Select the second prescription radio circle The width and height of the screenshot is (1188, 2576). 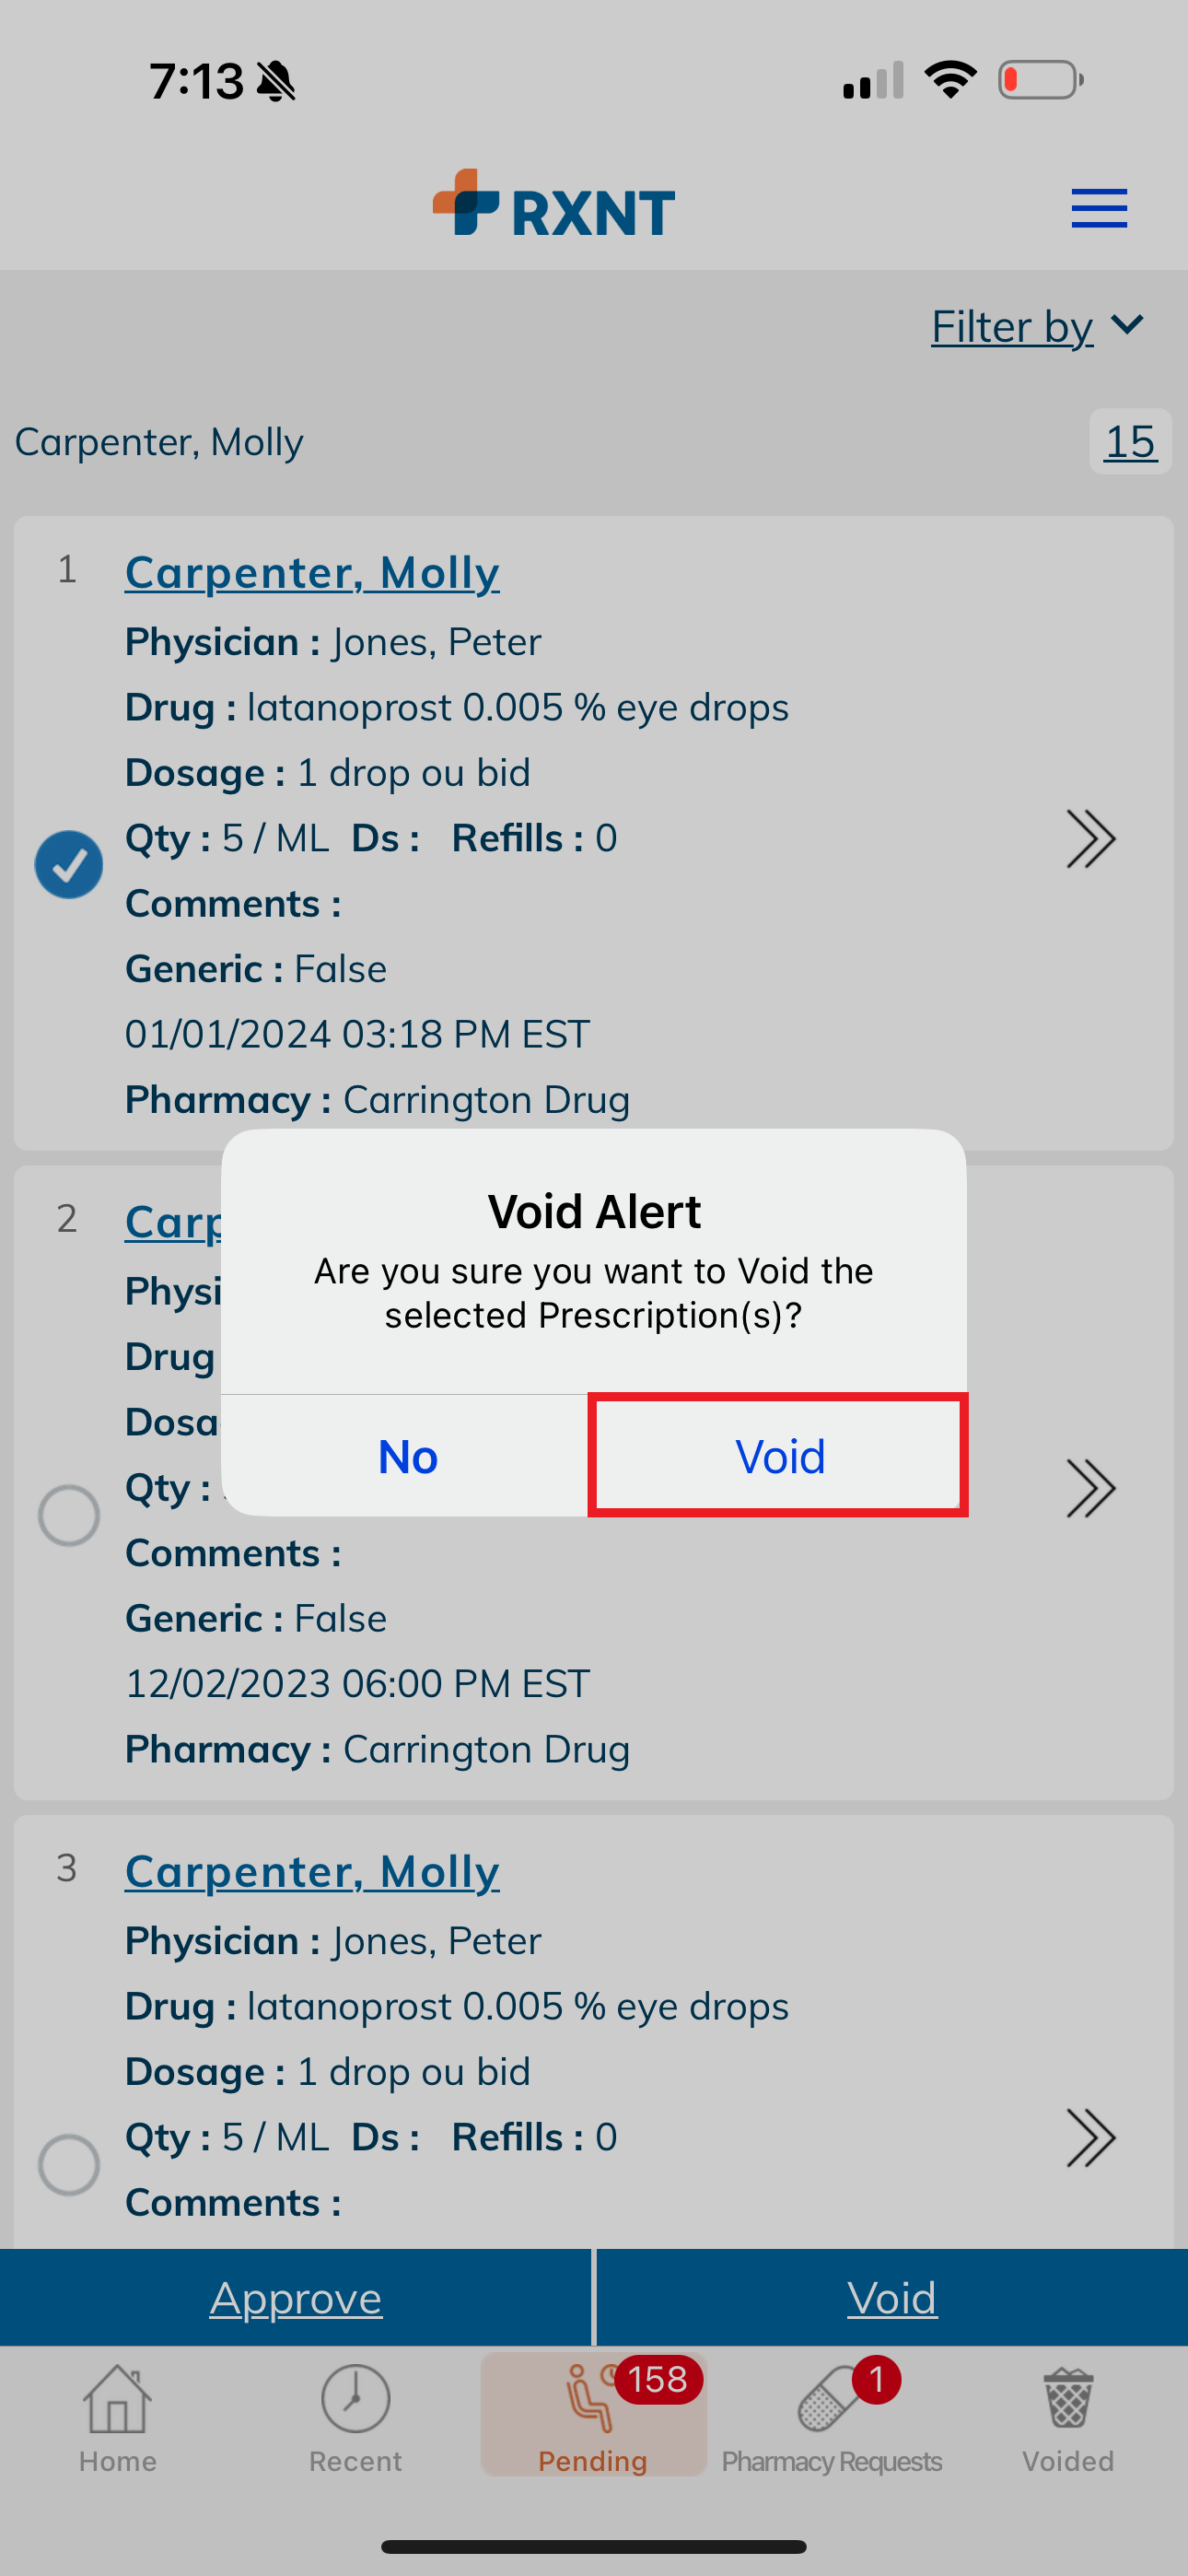pyautogui.click(x=69, y=1515)
